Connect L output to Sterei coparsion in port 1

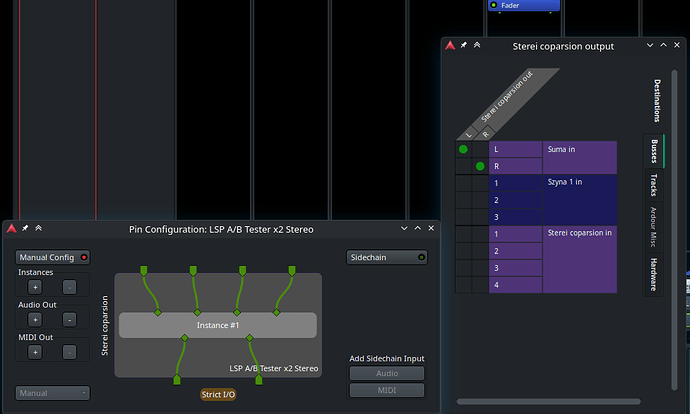coord(463,234)
